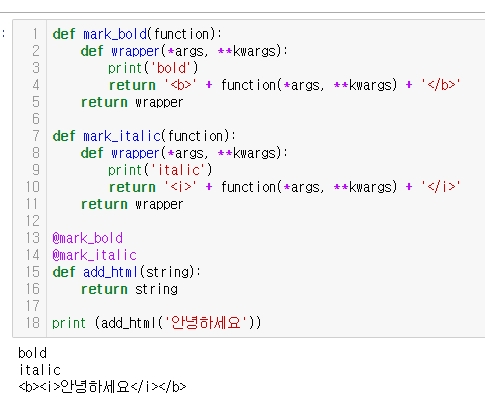Click the <b><i>안녕하세요</i></b> output line
The width and height of the screenshot is (485, 410).
[102, 387]
